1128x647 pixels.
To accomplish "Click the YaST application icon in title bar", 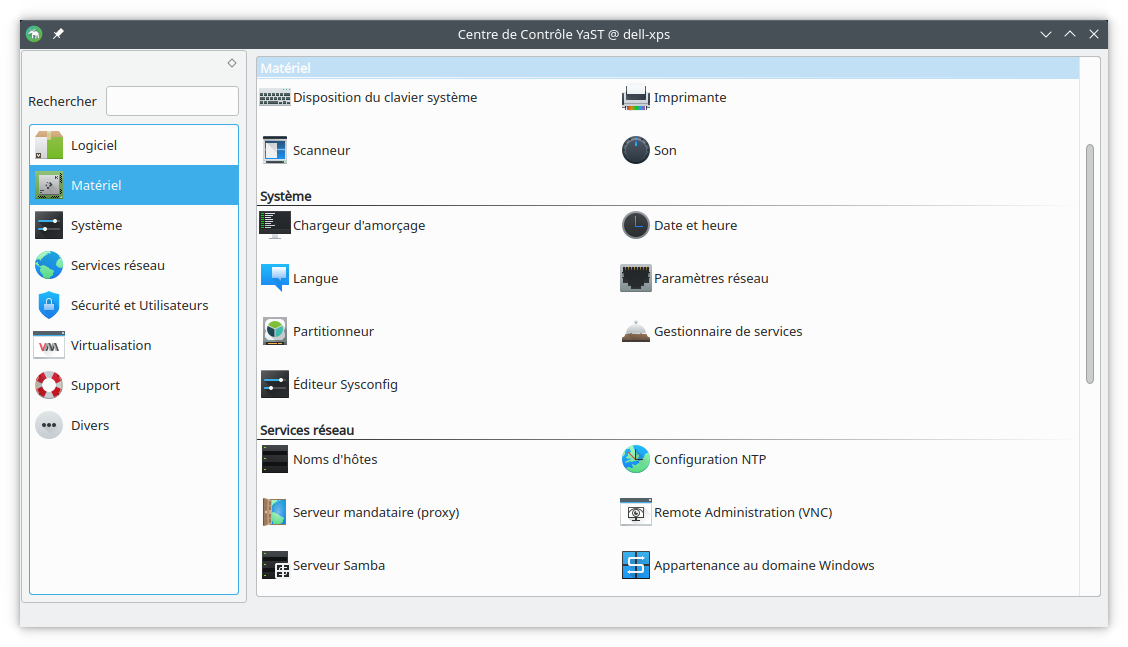I will pos(34,34).
